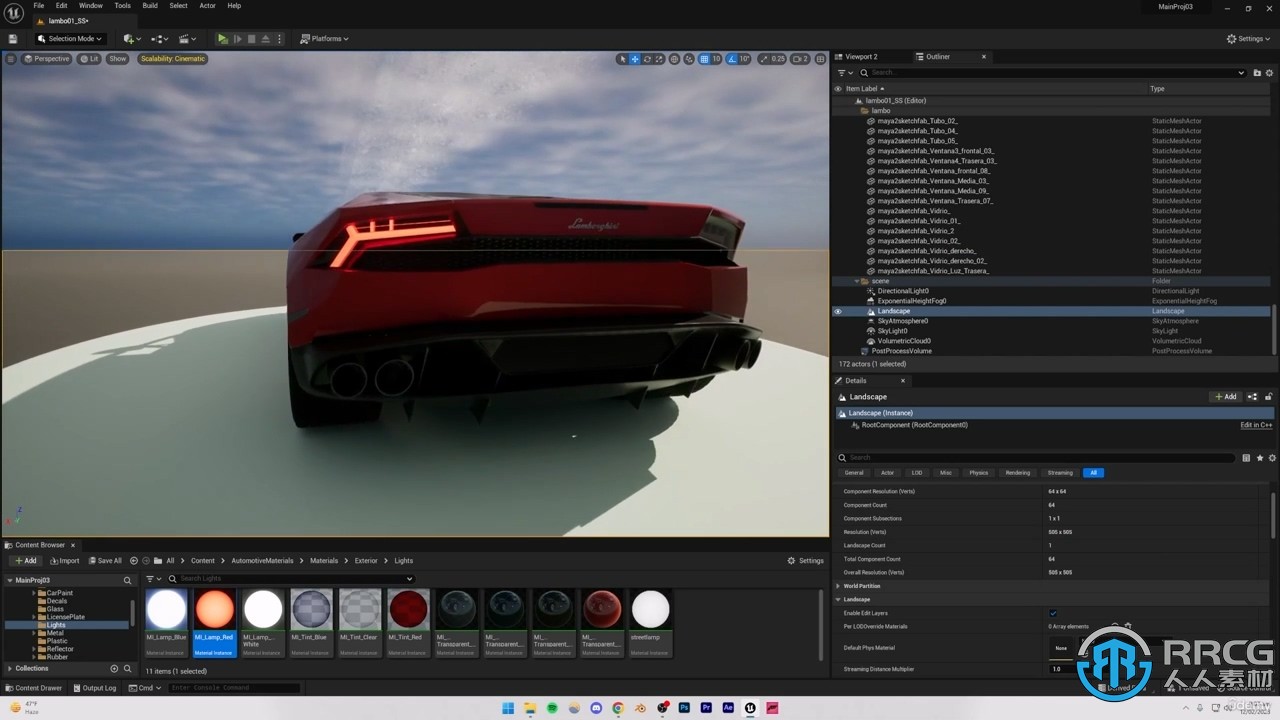Open camera speed setting showing 2
The image size is (1280, 720).
point(800,59)
